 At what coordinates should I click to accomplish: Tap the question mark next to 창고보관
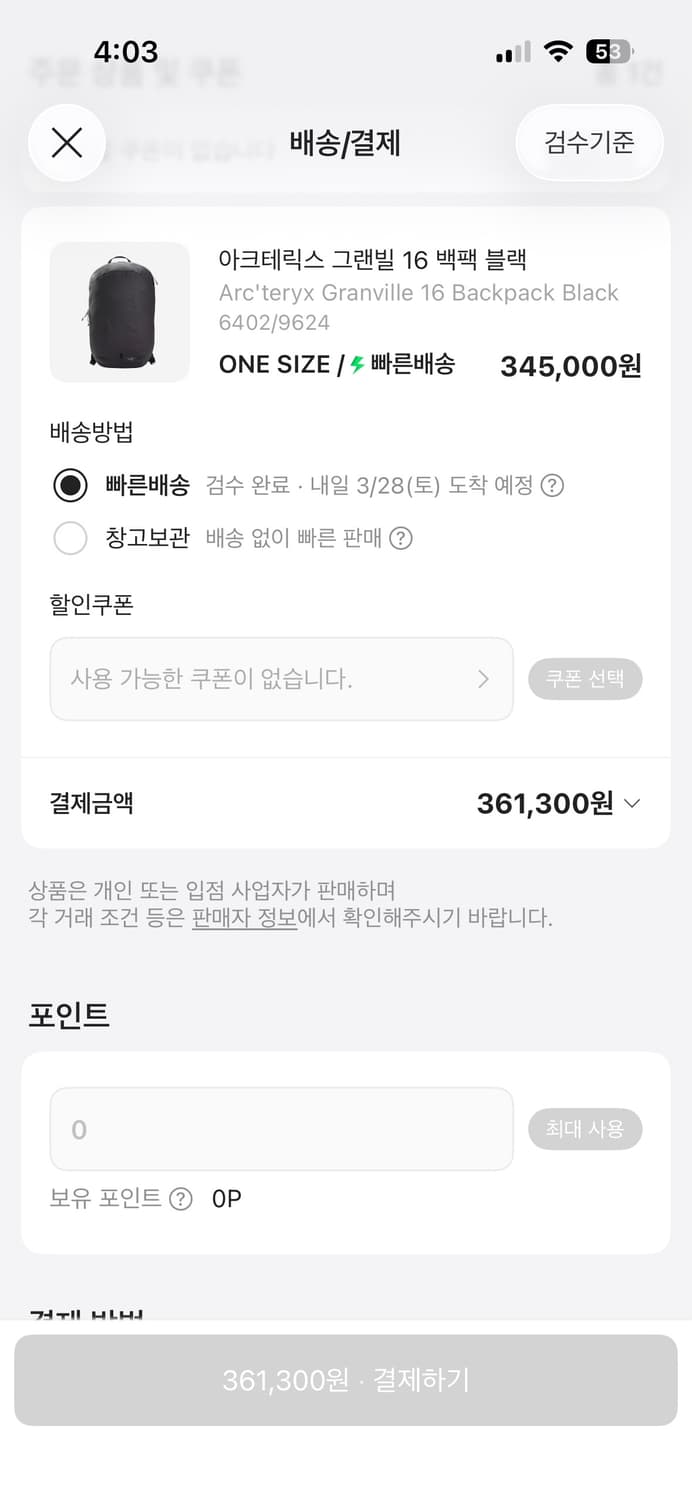(x=401, y=539)
